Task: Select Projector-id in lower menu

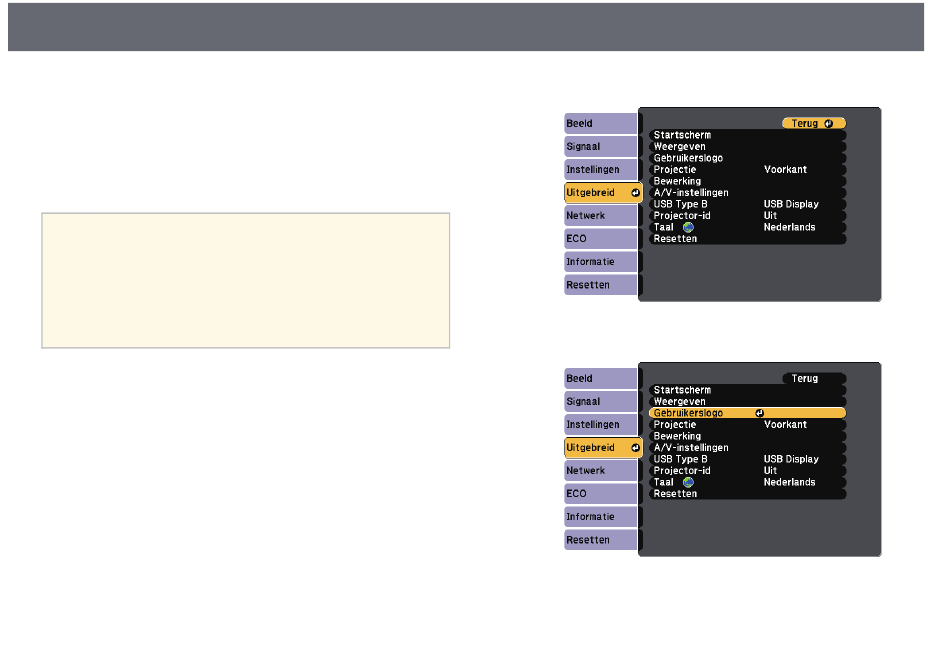Action: tap(747, 471)
